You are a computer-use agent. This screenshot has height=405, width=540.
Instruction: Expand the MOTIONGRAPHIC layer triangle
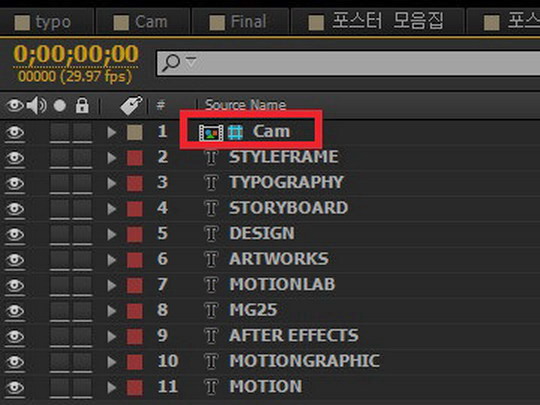pyautogui.click(x=111, y=362)
